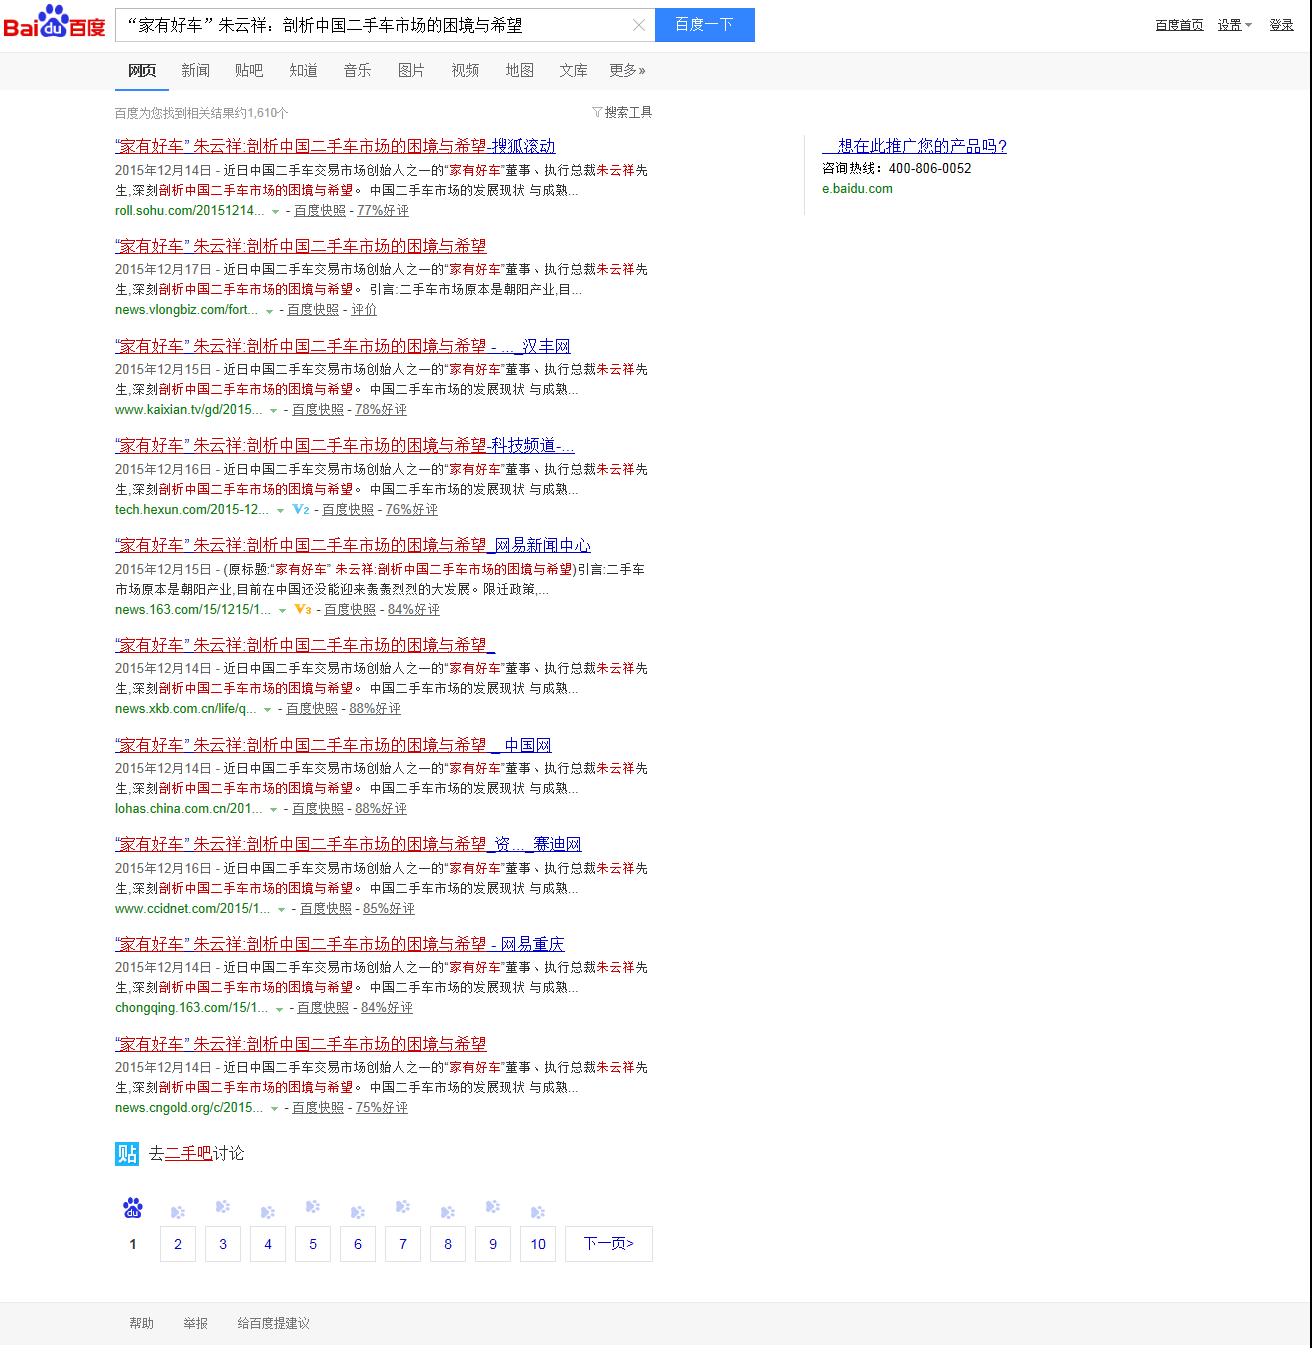The image size is (1312, 1348).
Task: Go to results page 9
Action: [x=493, y=1244]
